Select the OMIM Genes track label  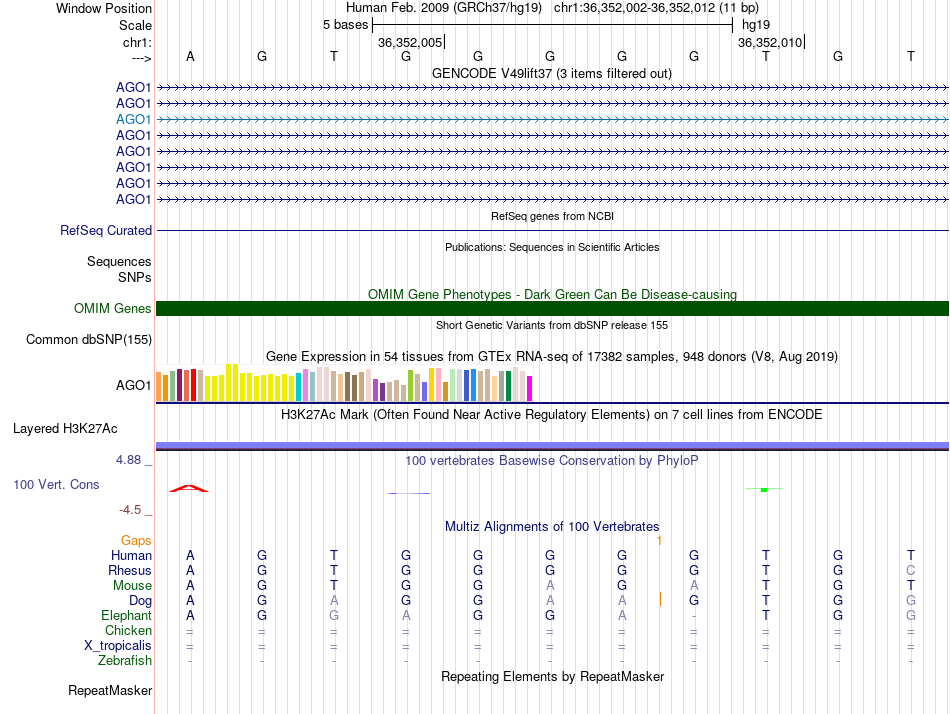point(113,309)
